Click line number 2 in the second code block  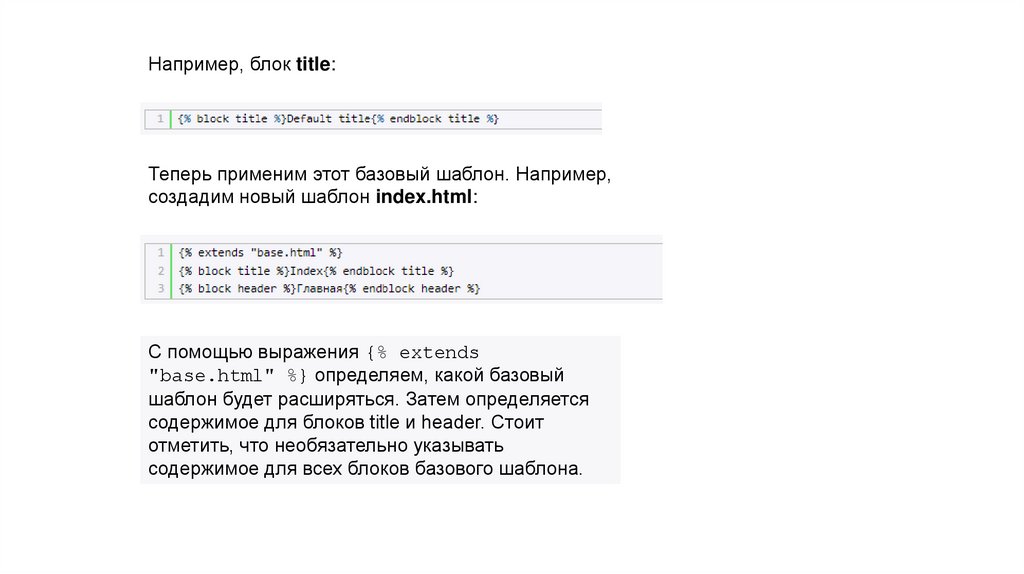[x=160, y=271]
